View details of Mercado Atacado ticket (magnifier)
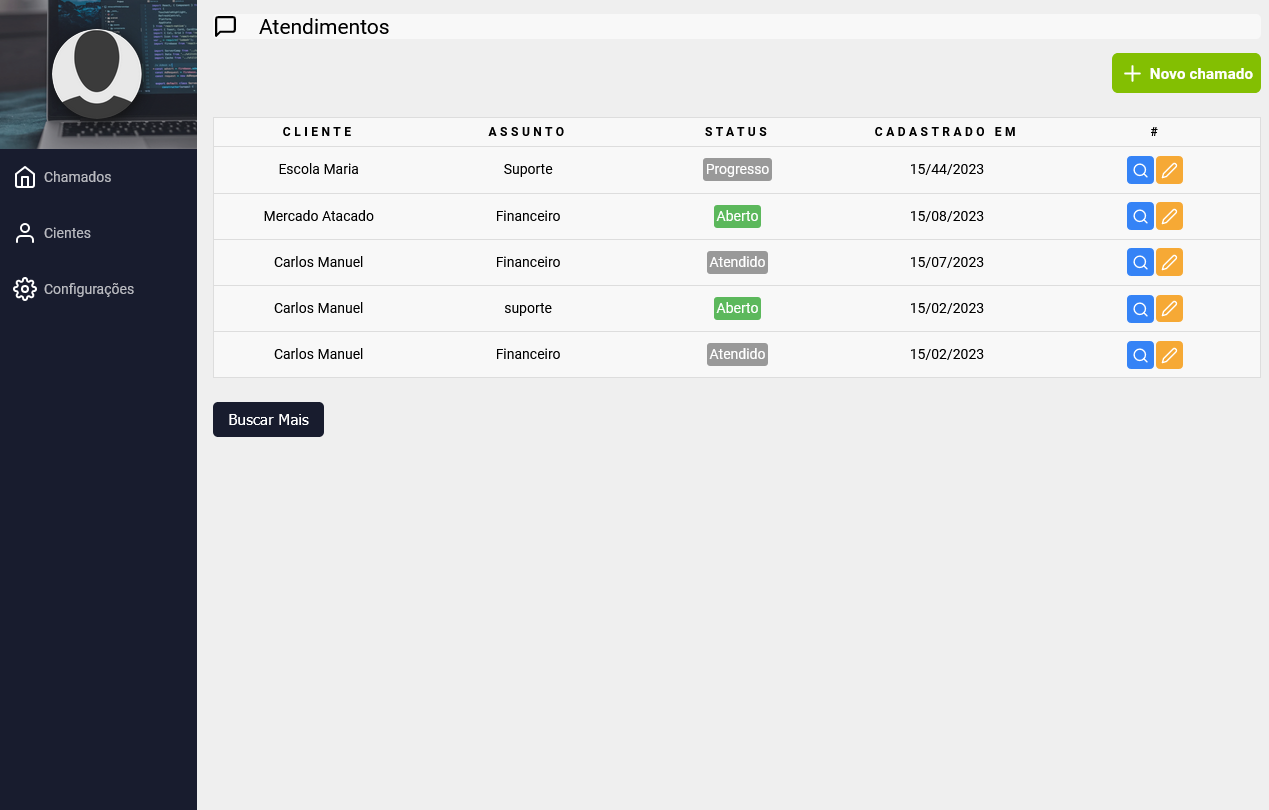The image size is (1269, 810). pos(1140,216)
